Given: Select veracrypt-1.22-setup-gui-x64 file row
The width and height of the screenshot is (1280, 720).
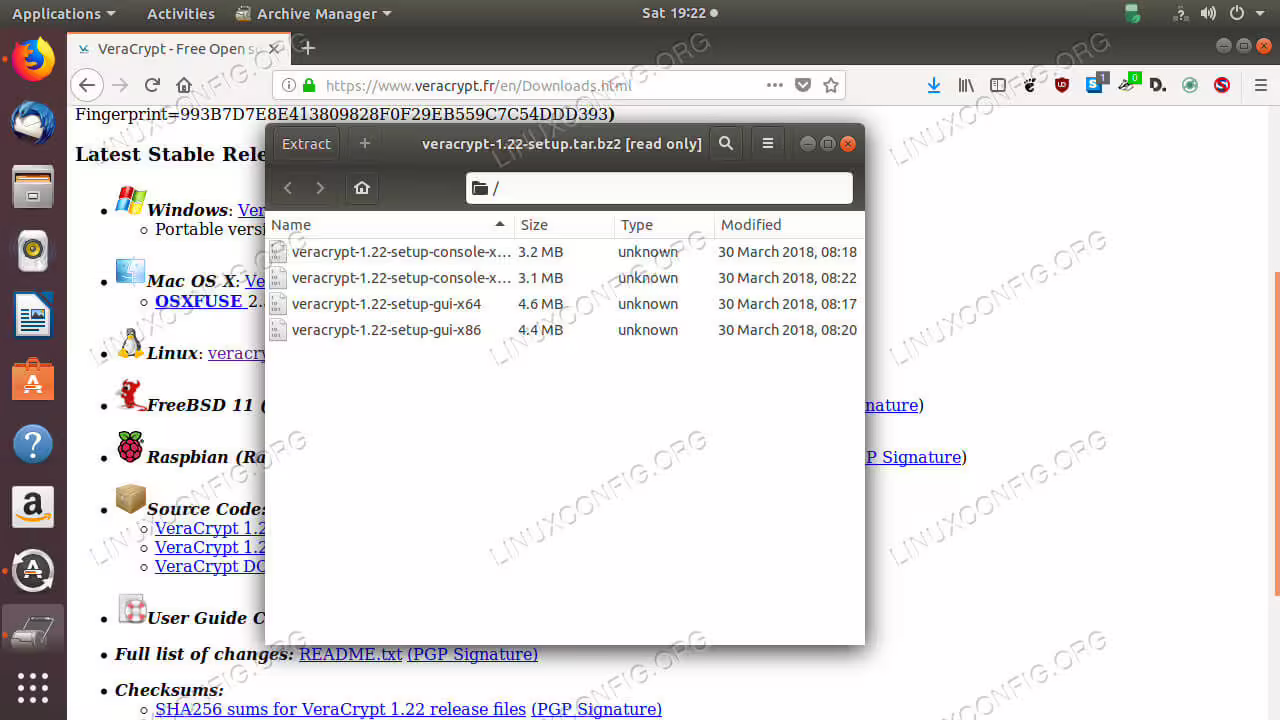Looking at the screenshot, I should click(564, 304).
